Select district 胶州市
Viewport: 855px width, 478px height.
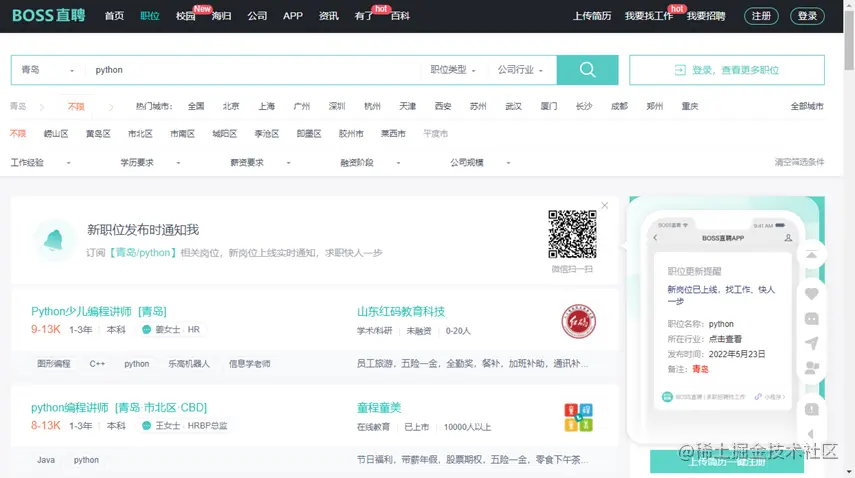pos(351,134)
